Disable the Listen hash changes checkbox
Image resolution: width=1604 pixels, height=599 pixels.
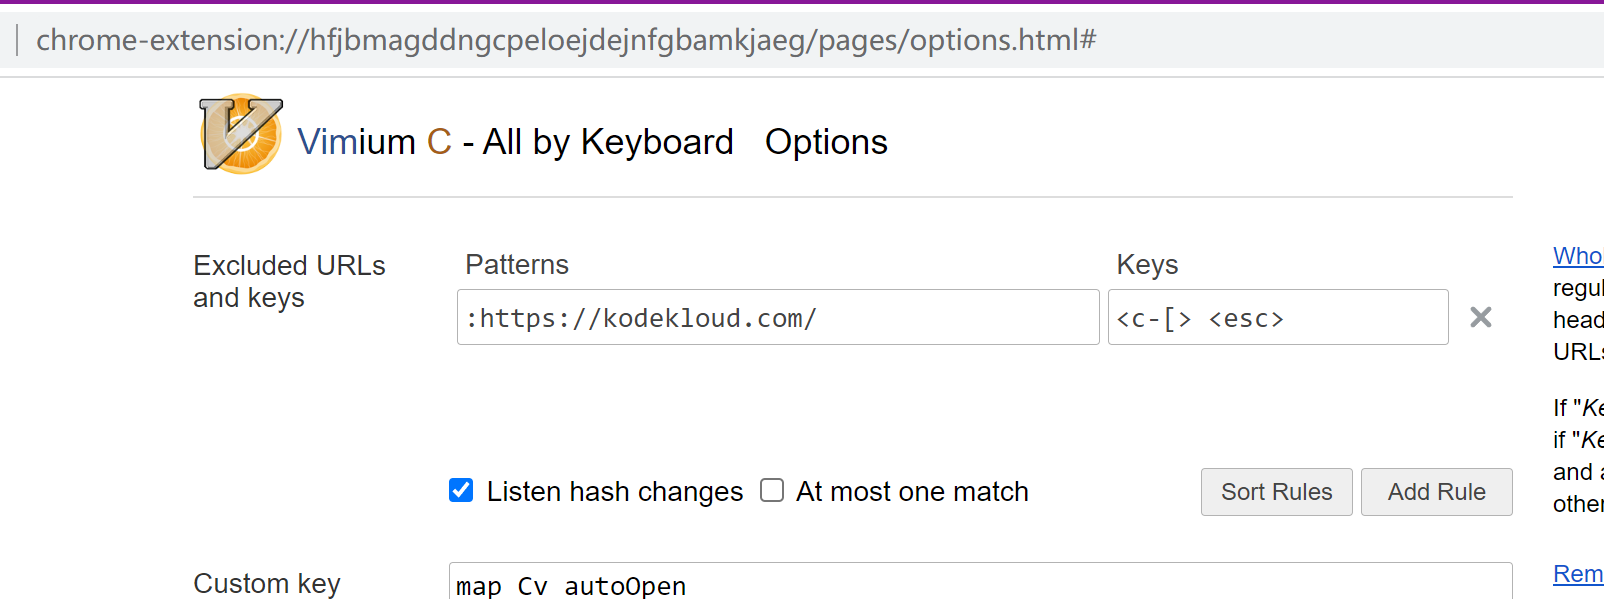tap(460, 490)
